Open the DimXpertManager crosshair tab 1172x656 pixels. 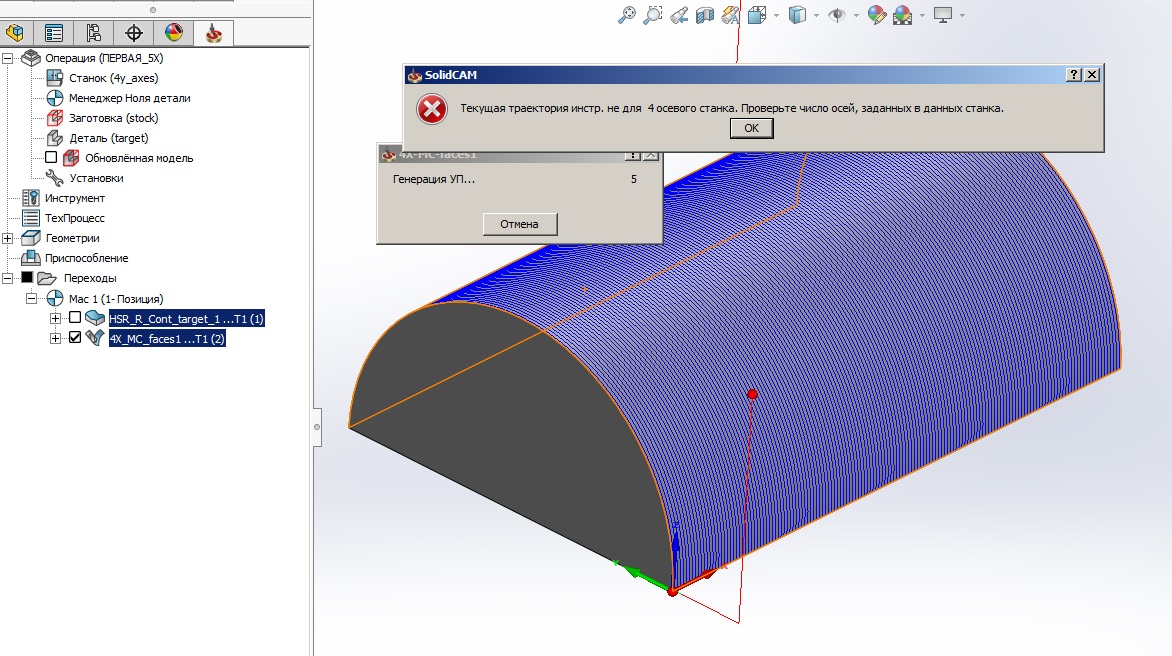pos(134,33)
